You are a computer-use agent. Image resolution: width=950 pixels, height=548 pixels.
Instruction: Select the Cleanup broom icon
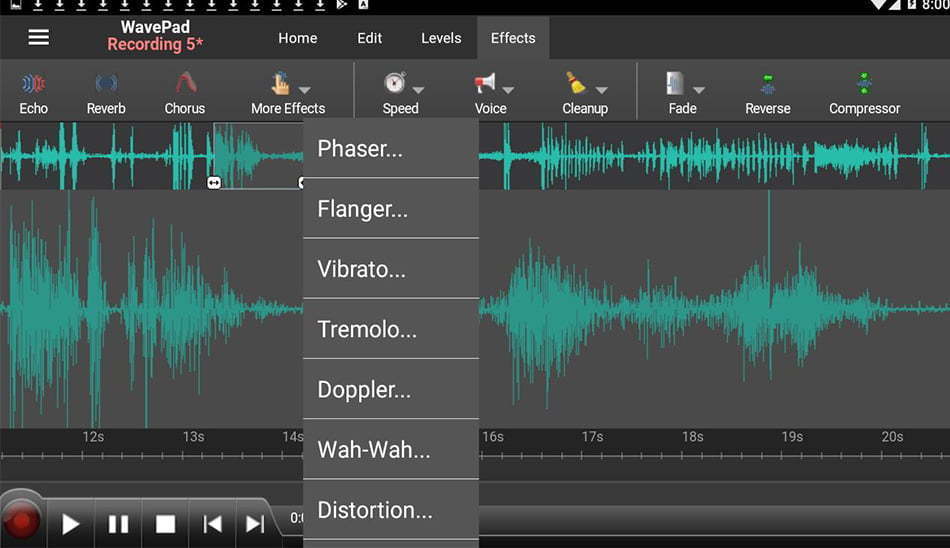pyautogui.click(x=576, y=83)
